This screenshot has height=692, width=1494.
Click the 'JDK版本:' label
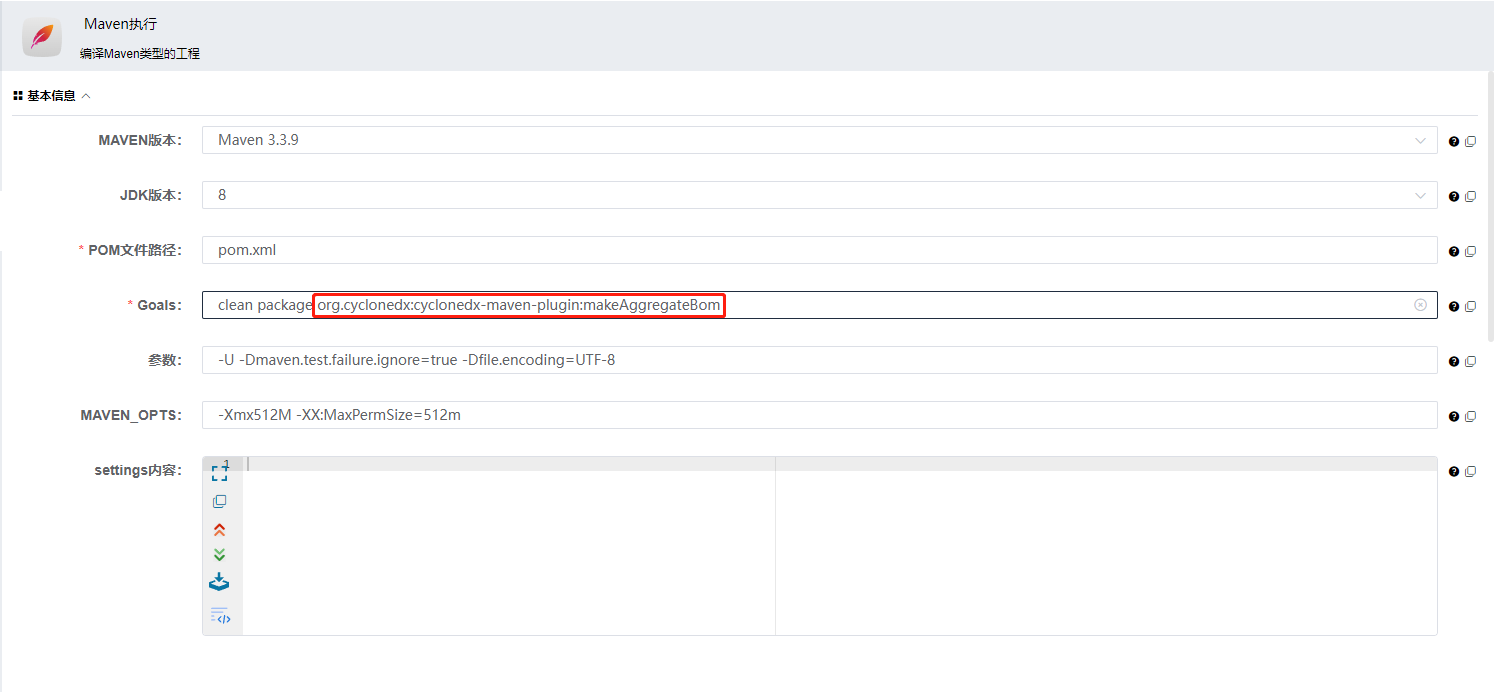click(151, 195)
